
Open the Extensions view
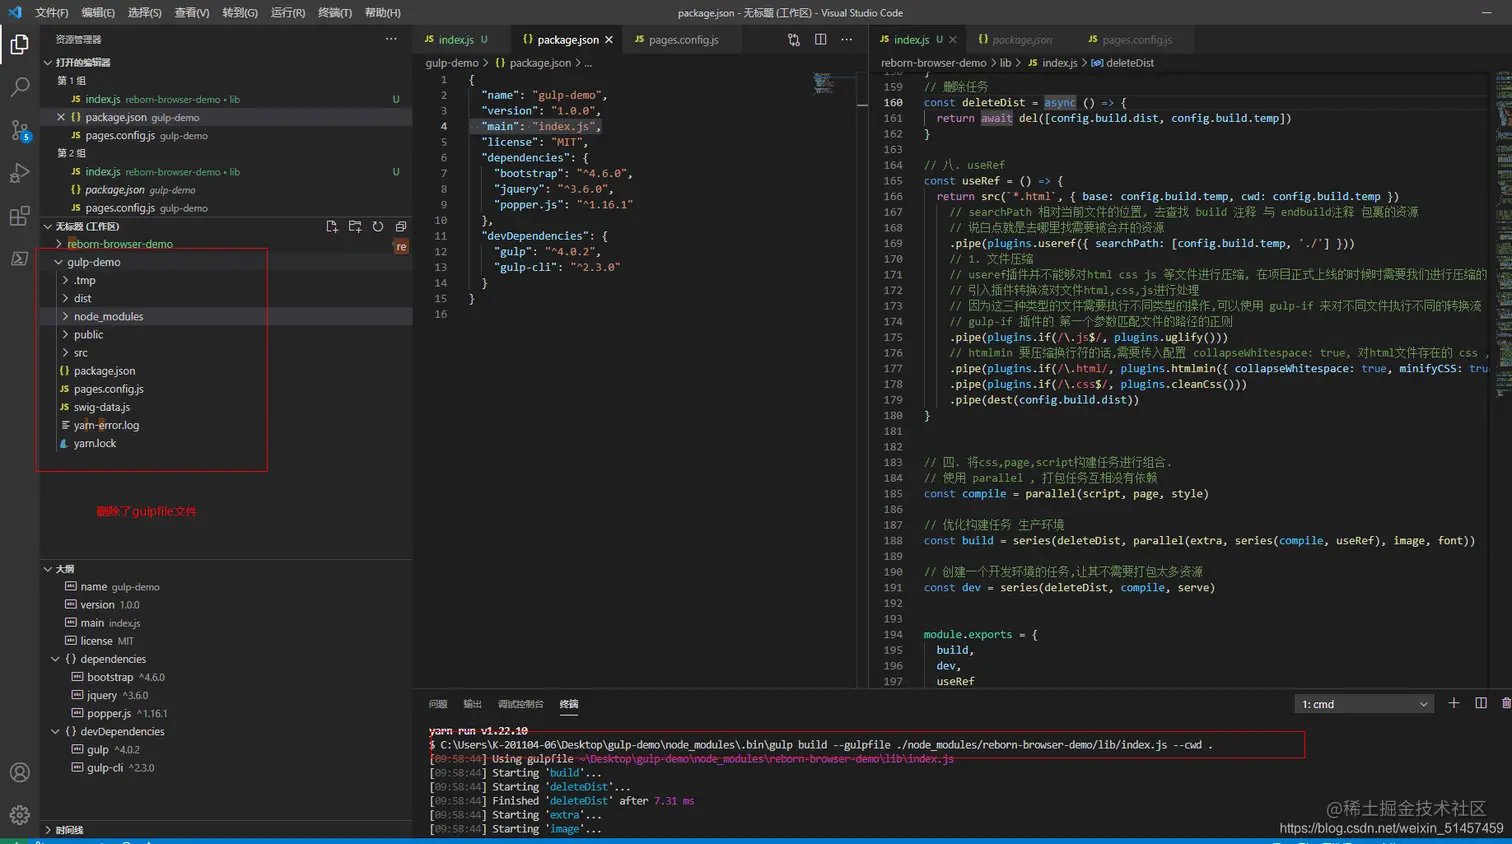[x=19, y=216]
